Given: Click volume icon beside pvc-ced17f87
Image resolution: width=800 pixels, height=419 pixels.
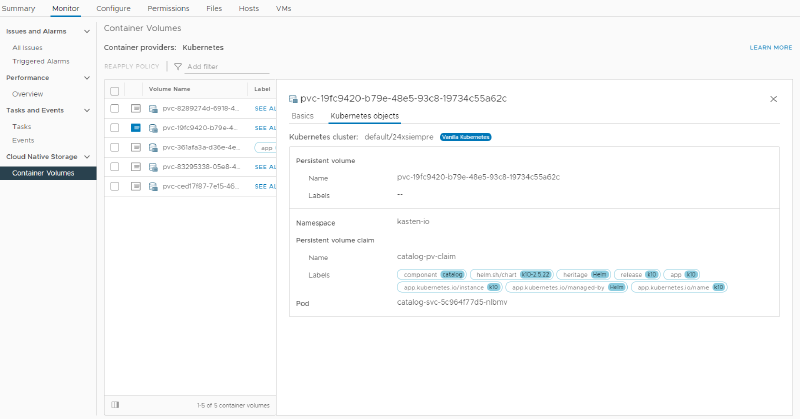Looking at the screenshot, I should click(153, 186).
